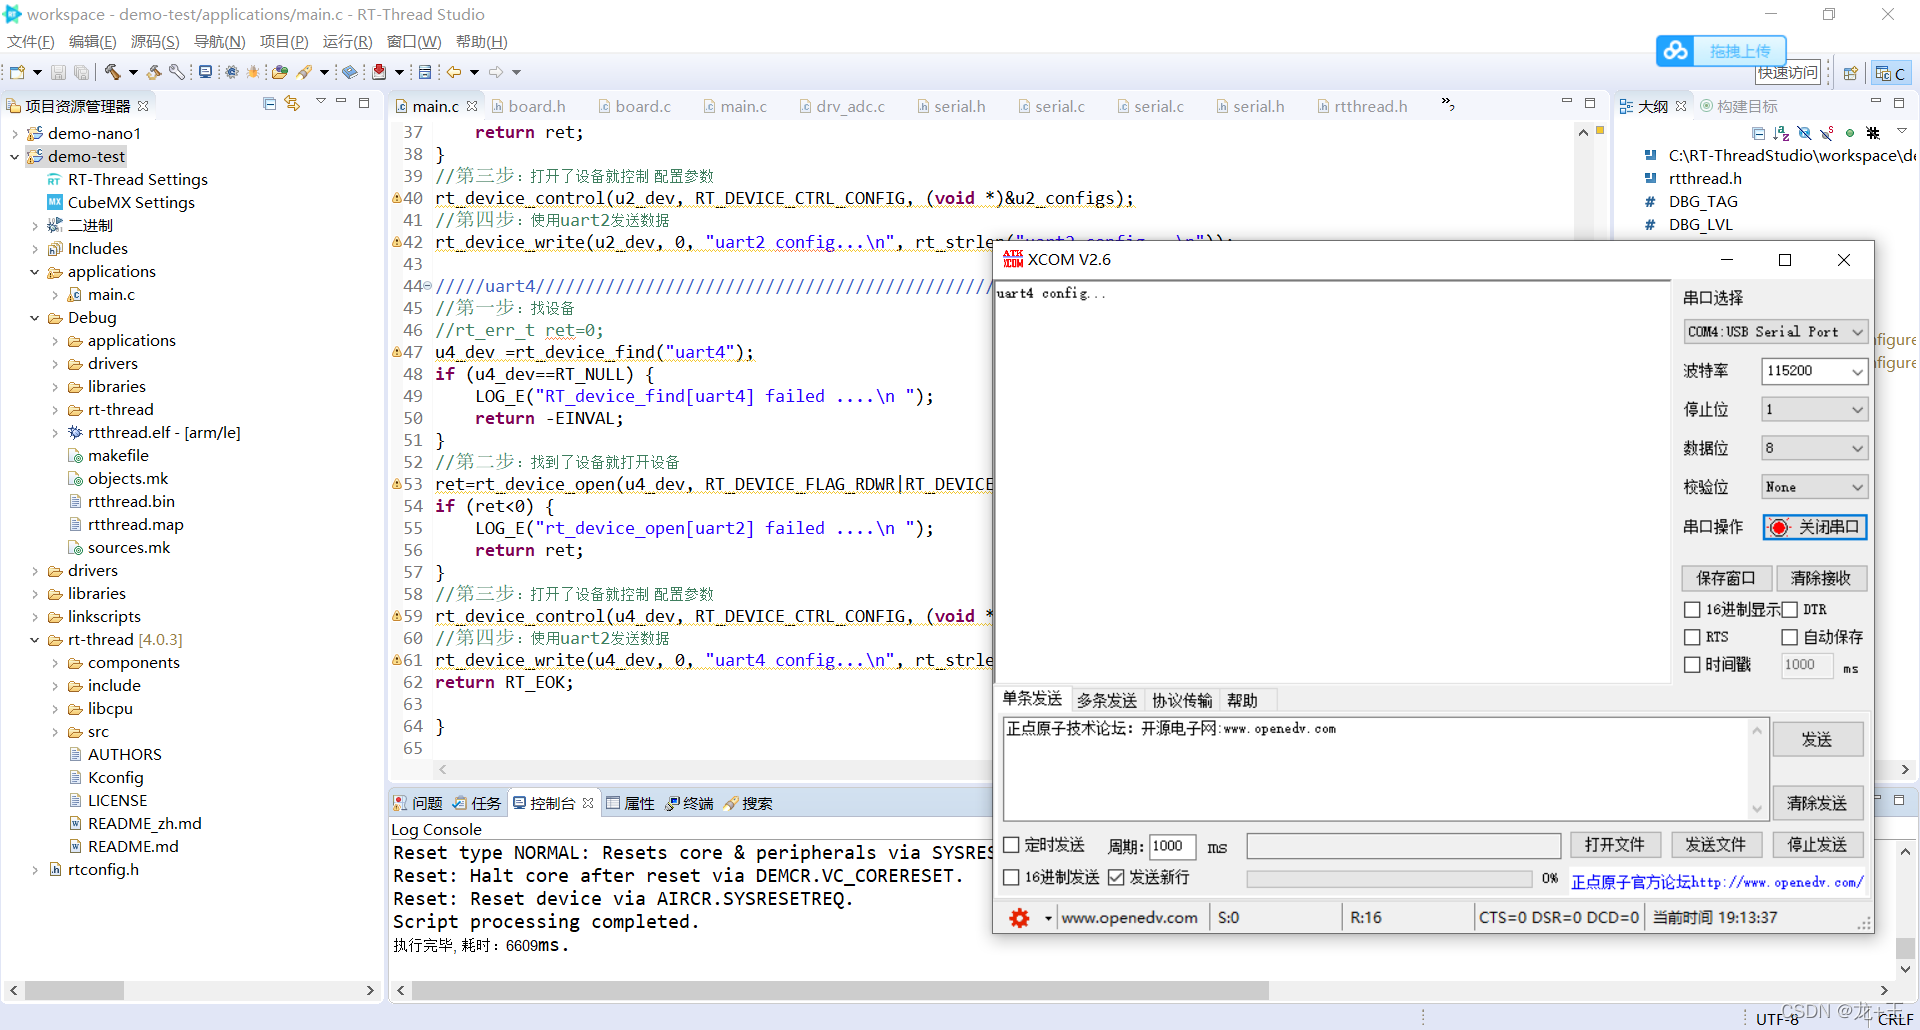Click the 快速访问 quick access field
This screenshot has width=1920, height=1030.
coord(1789,73)
